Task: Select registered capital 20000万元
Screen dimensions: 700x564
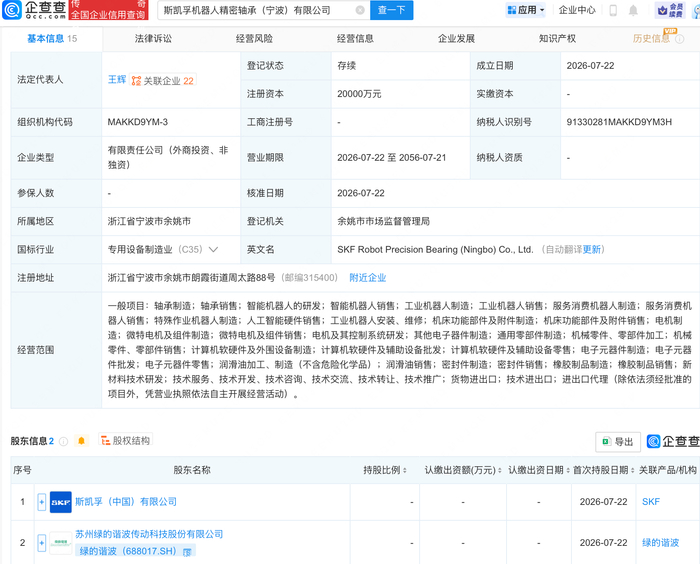Action: pyautogui.click(x=359, y=94)
